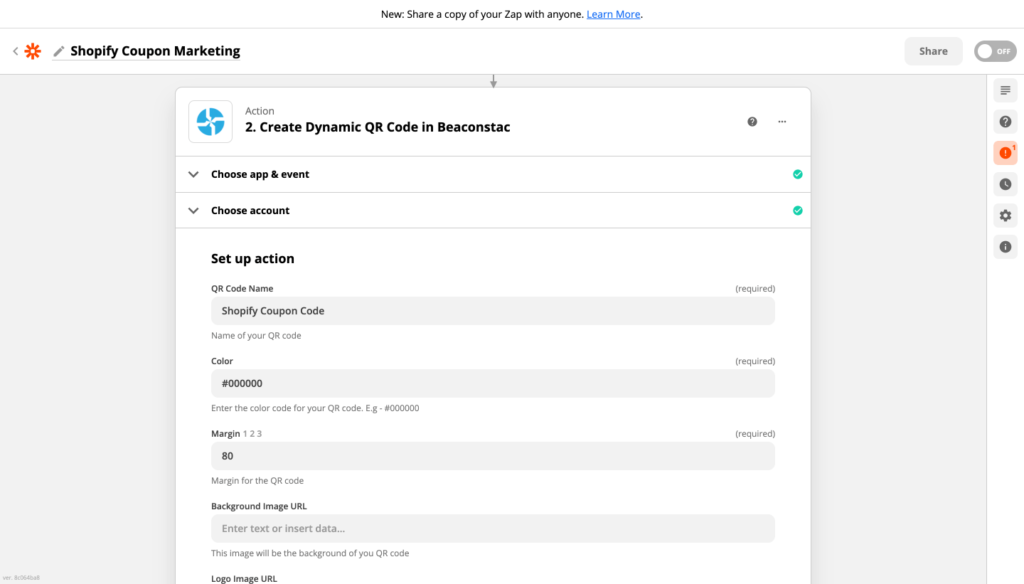Click the question mark beside the step title
The image size is (1024, 584).
coord(752,121)
